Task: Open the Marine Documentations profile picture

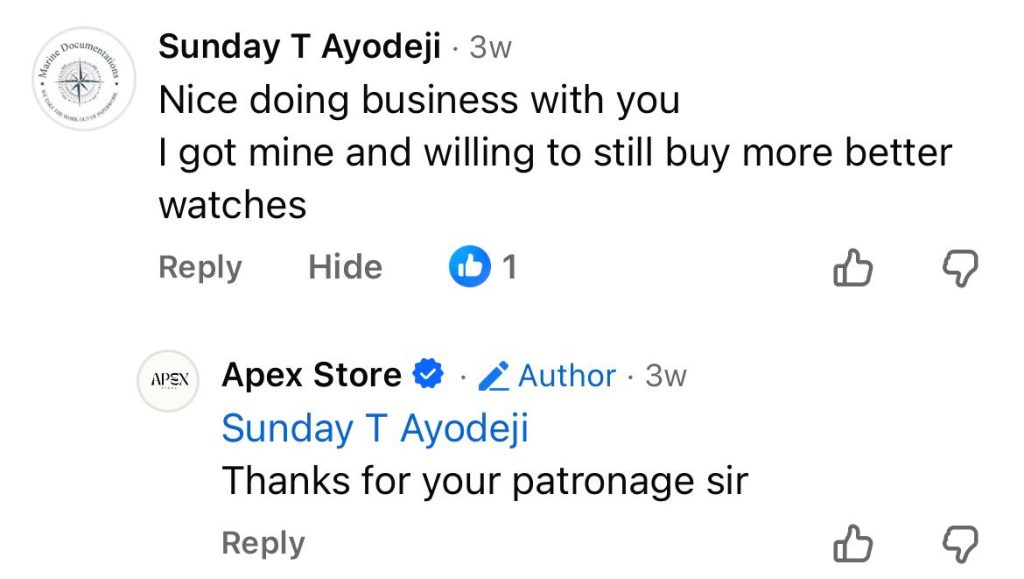Action: click(76, 79)
